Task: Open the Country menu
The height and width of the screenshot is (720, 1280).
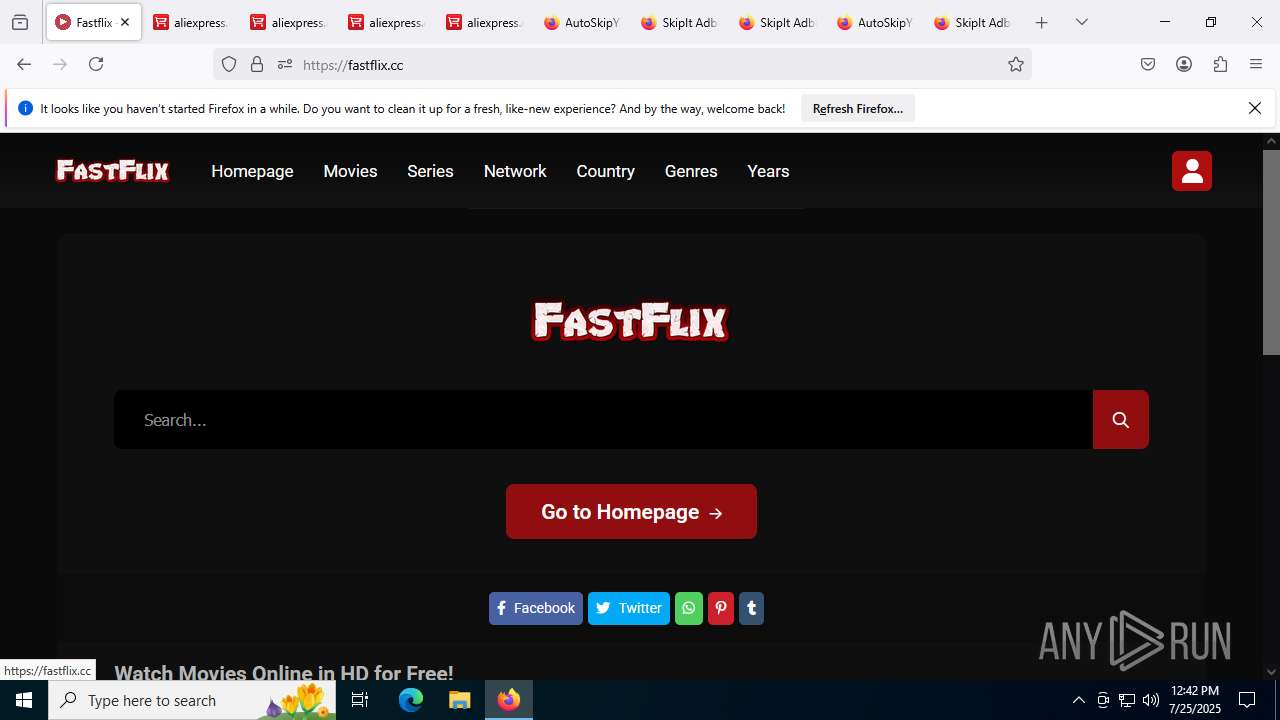Action: coord(606,171)
